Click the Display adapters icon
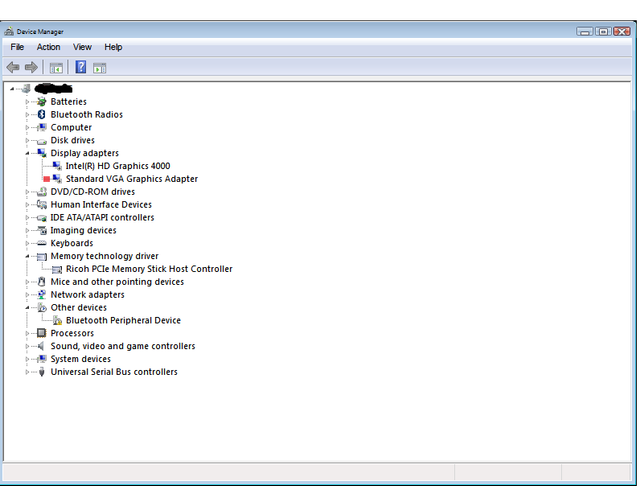 point(42,153)
